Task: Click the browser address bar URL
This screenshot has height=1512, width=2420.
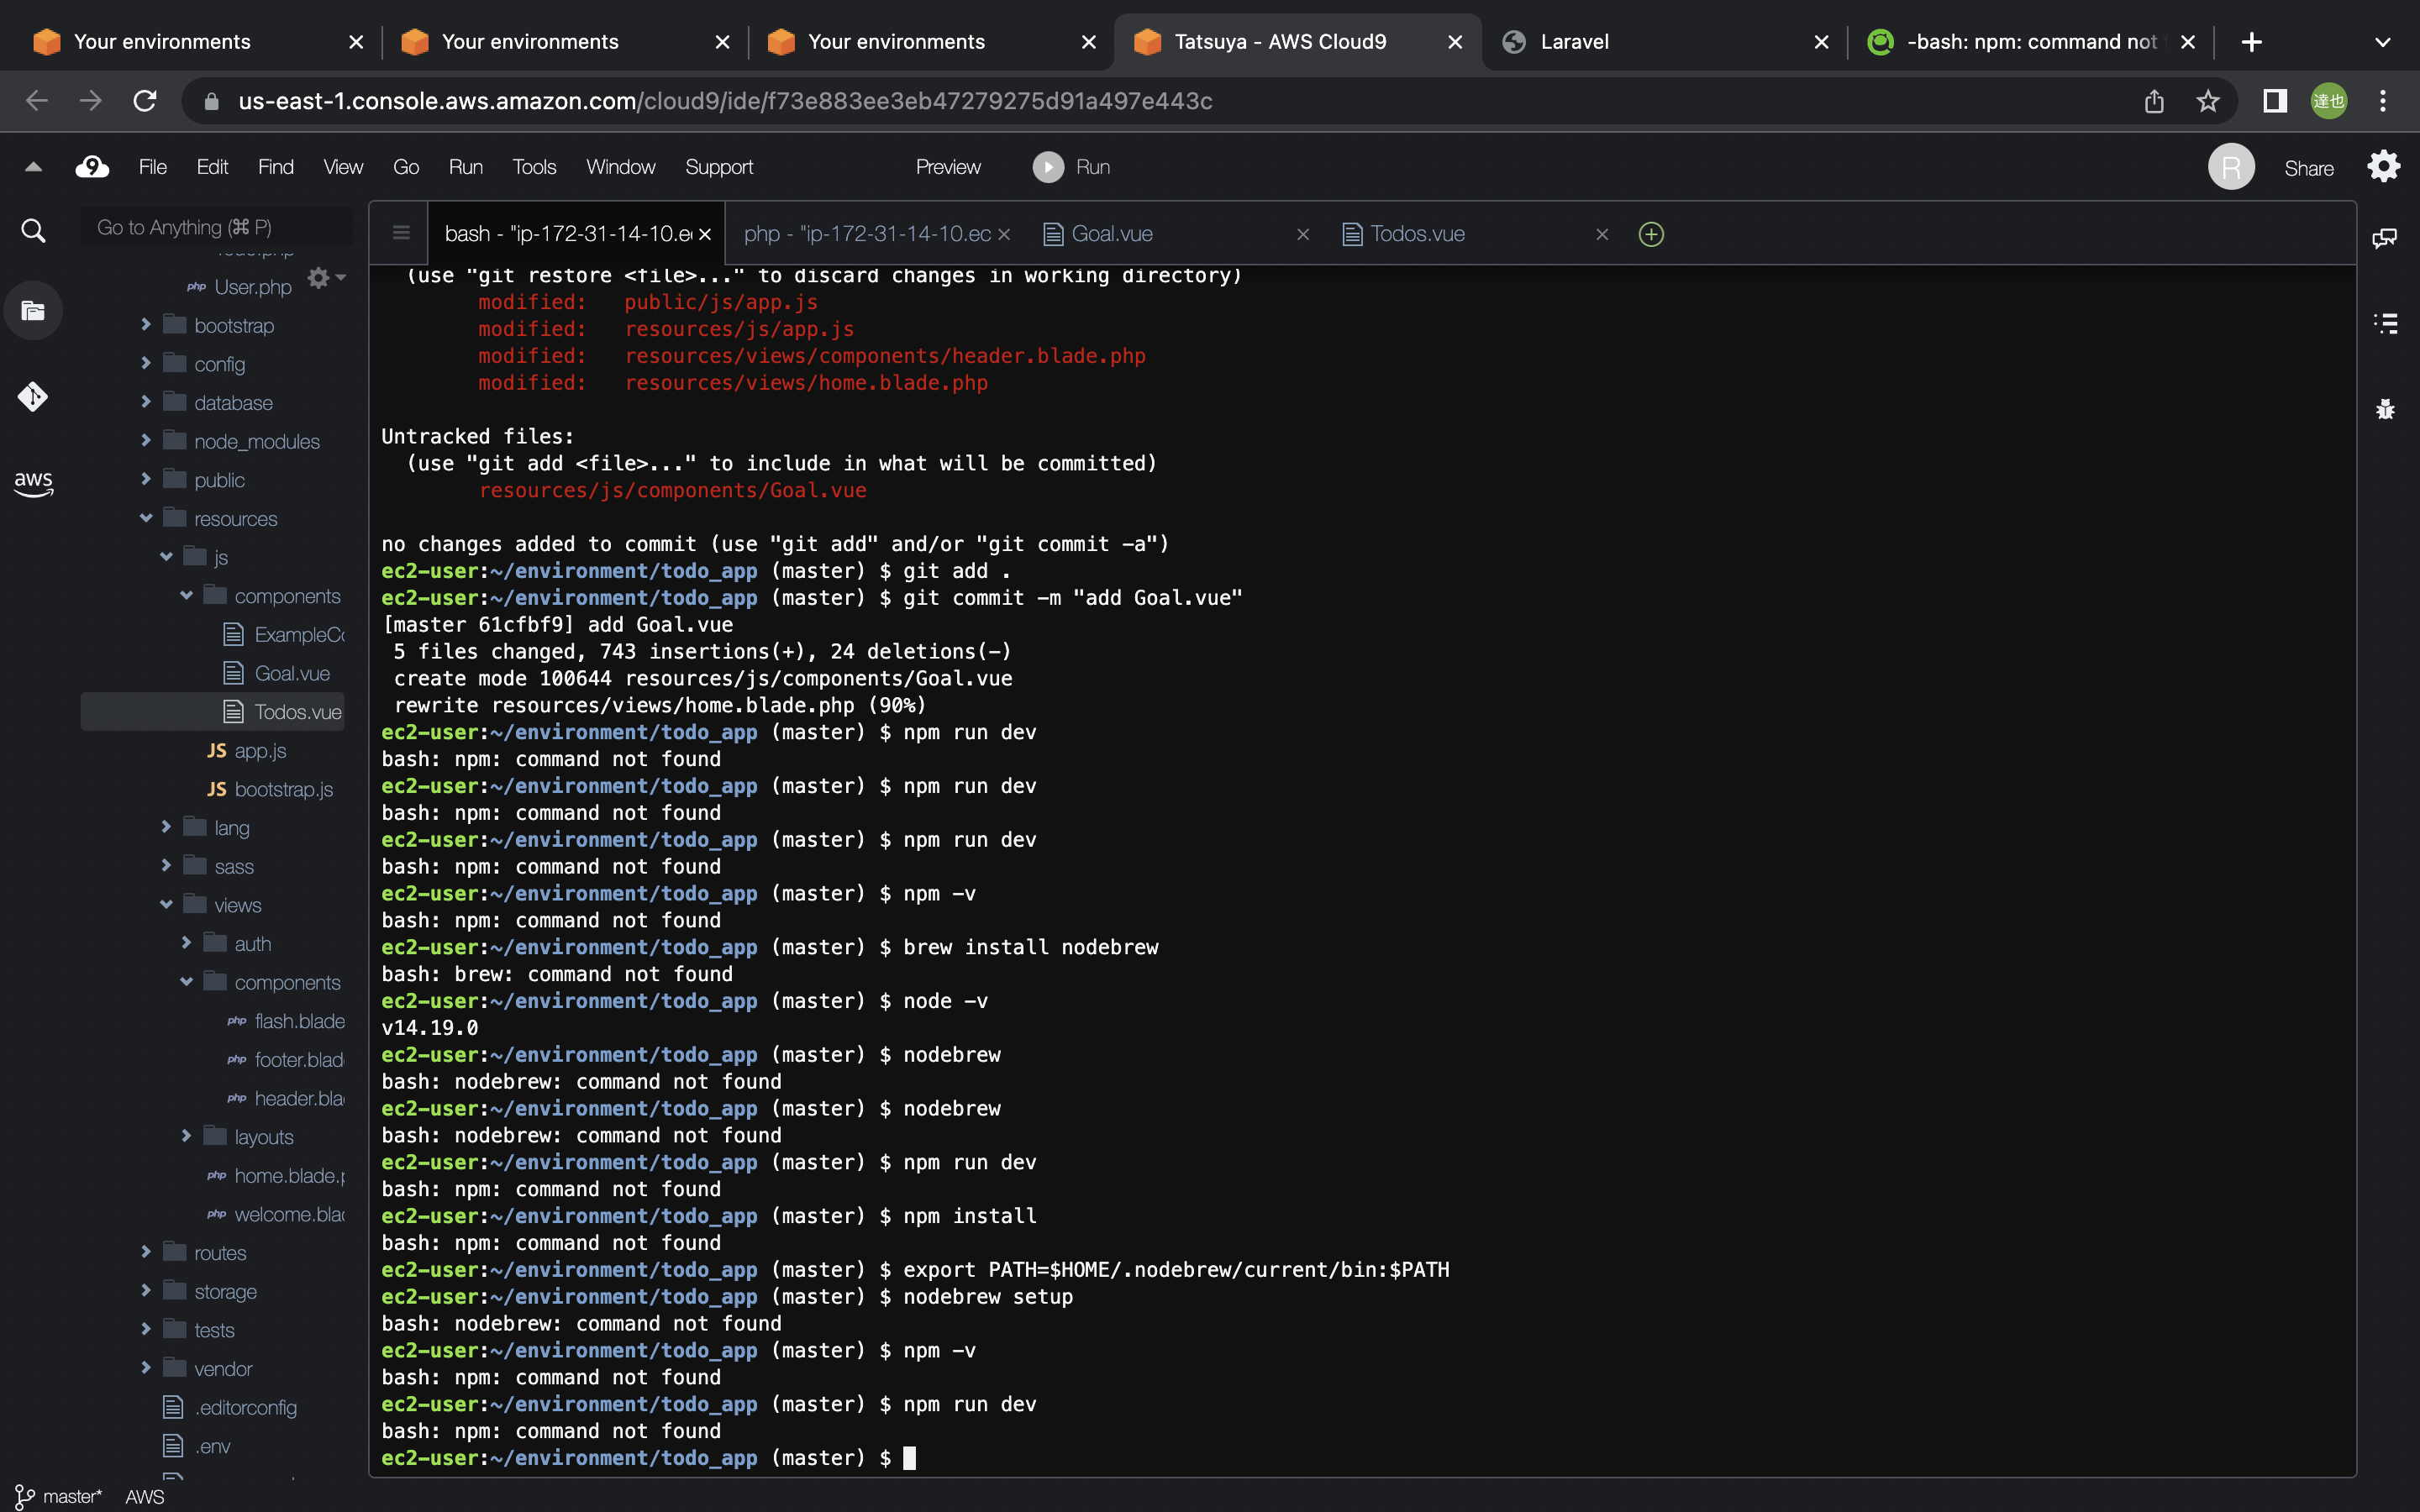Action: pos(725,101)
